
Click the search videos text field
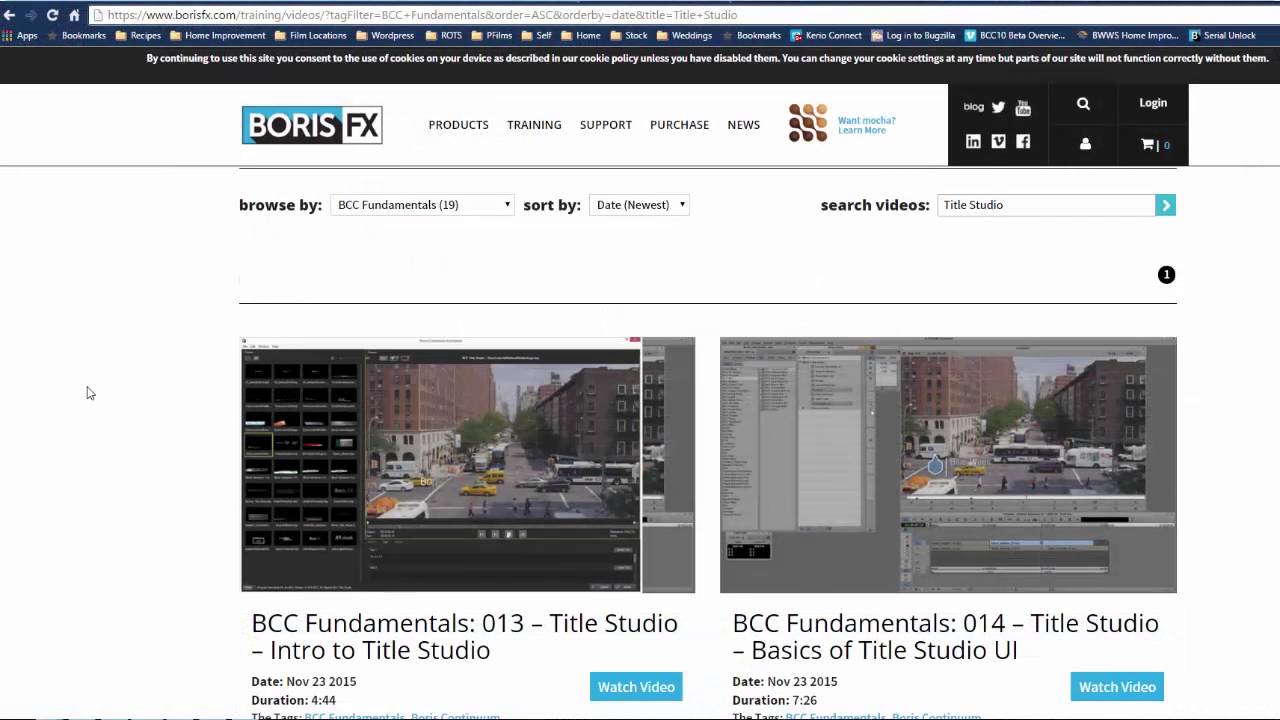pyautogui.click(x=1046, y=205)
